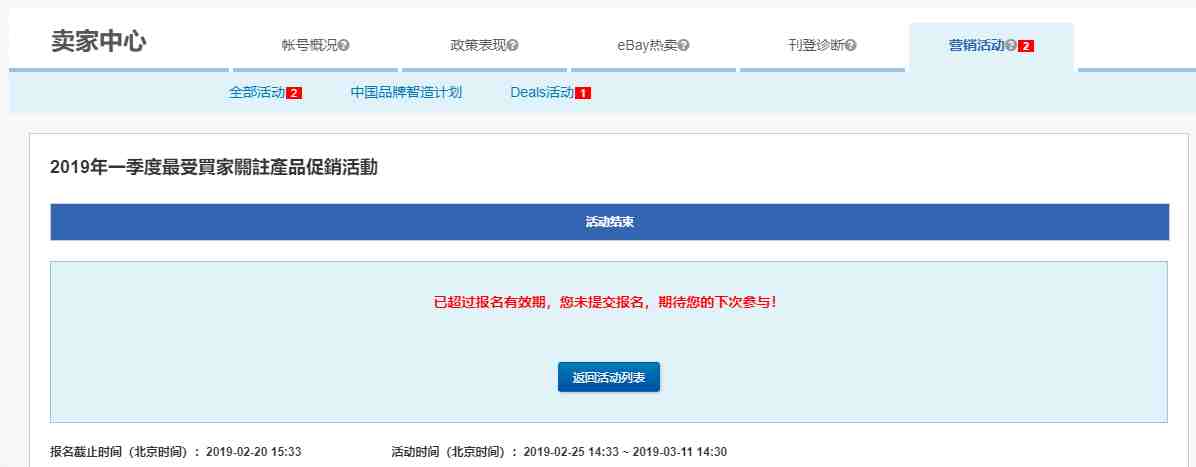Click the 卖家中心 page title
Screen dimensions: 1196x467
(99, 42)
